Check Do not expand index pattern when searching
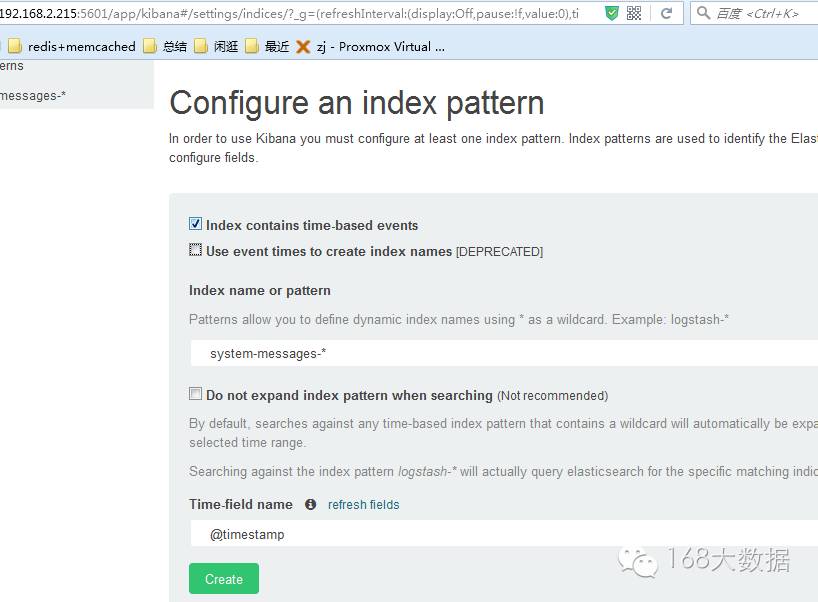This screenshot has width=818, height=602. [x=195, y=393]
